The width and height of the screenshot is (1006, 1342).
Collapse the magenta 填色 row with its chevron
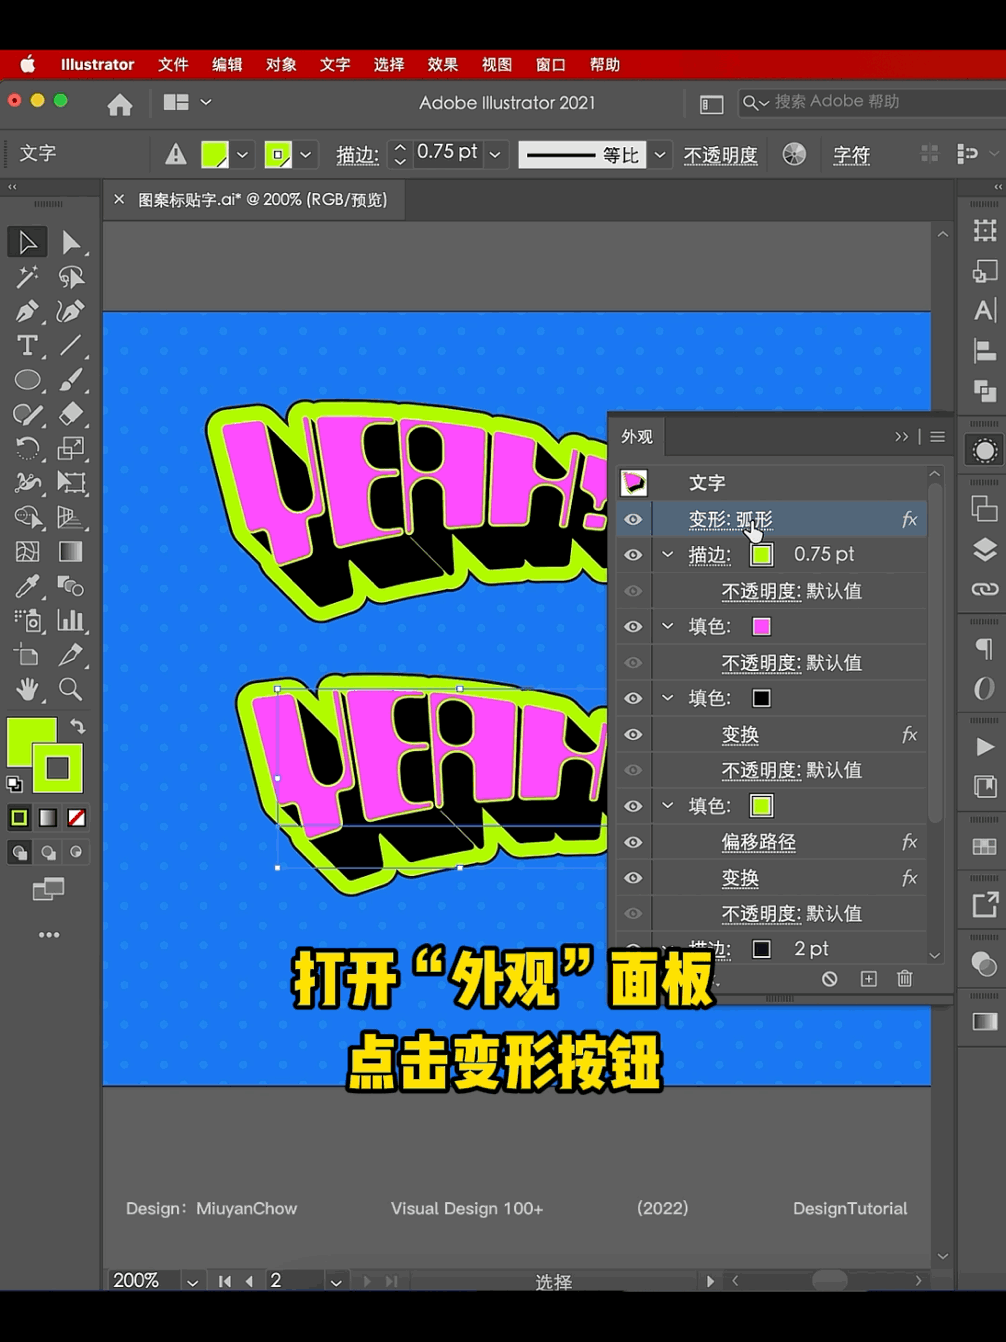667,626
